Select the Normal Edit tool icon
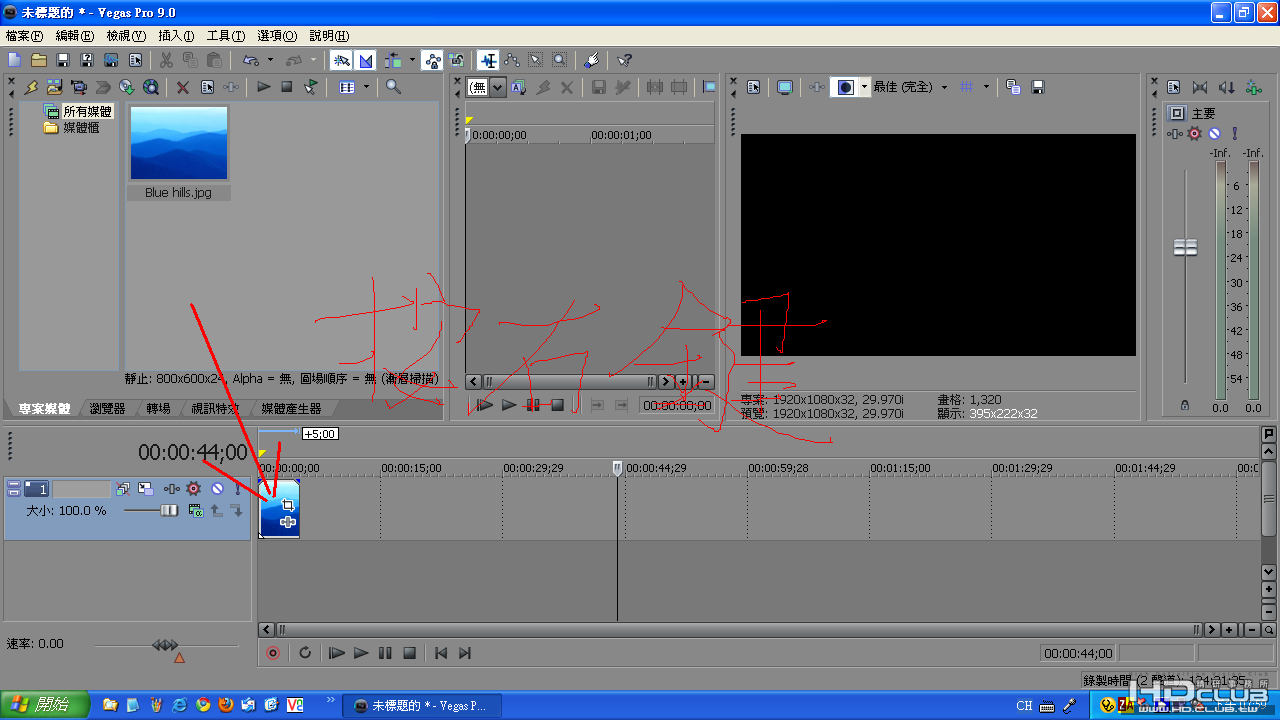 coord(488,60)
